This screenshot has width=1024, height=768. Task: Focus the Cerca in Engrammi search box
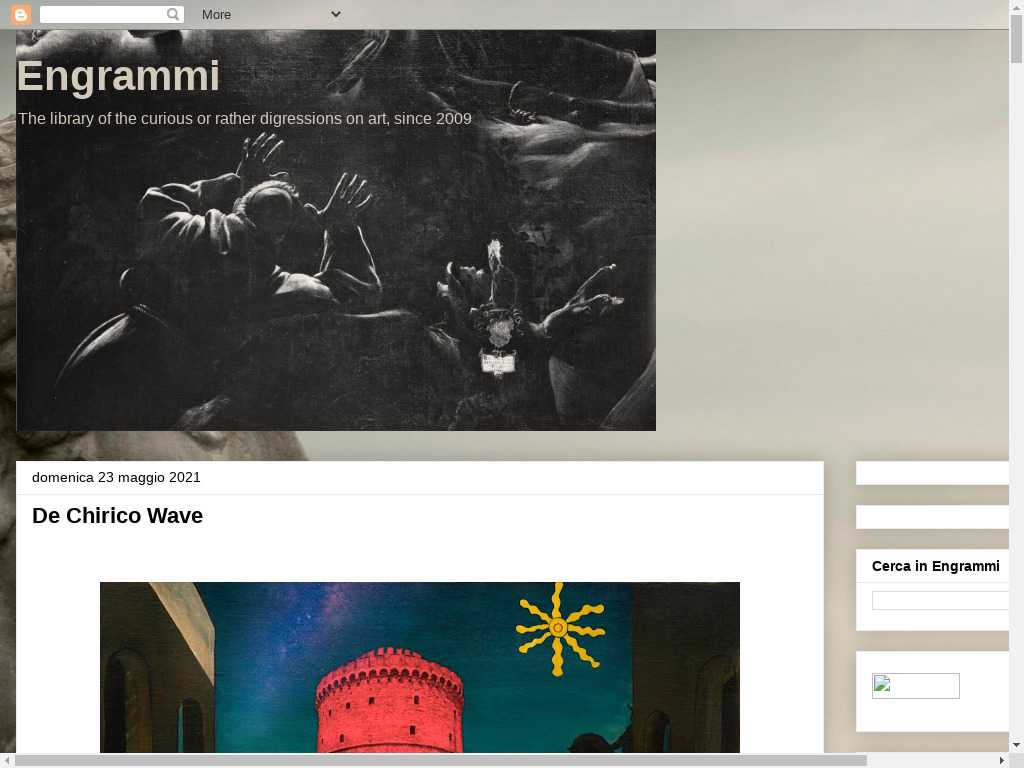(940, 600)
